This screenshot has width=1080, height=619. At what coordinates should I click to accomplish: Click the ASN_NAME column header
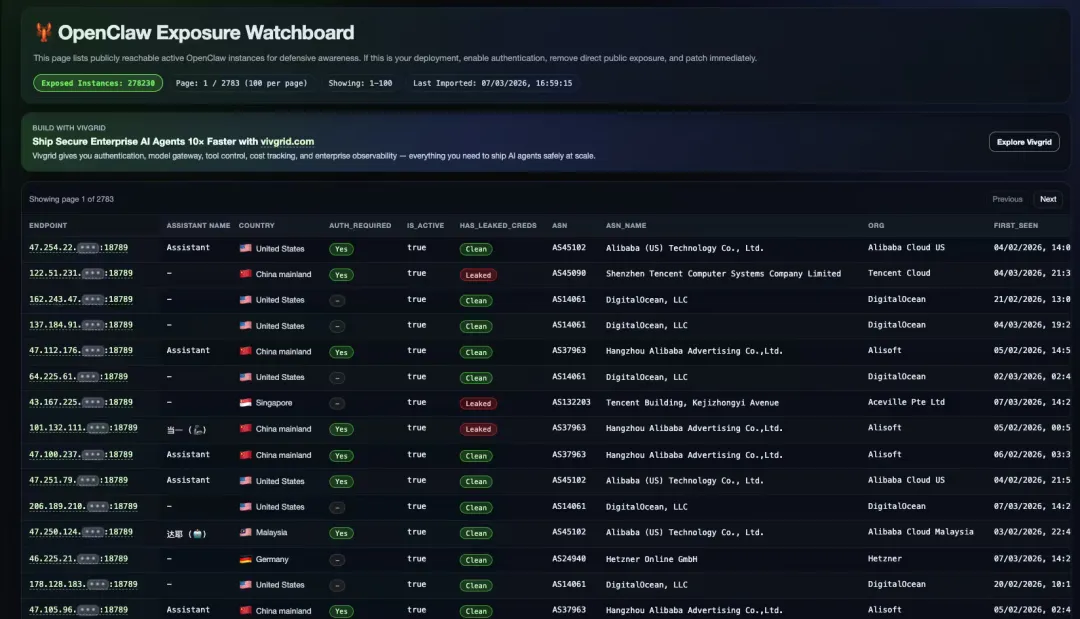click(x=626, y=226)
